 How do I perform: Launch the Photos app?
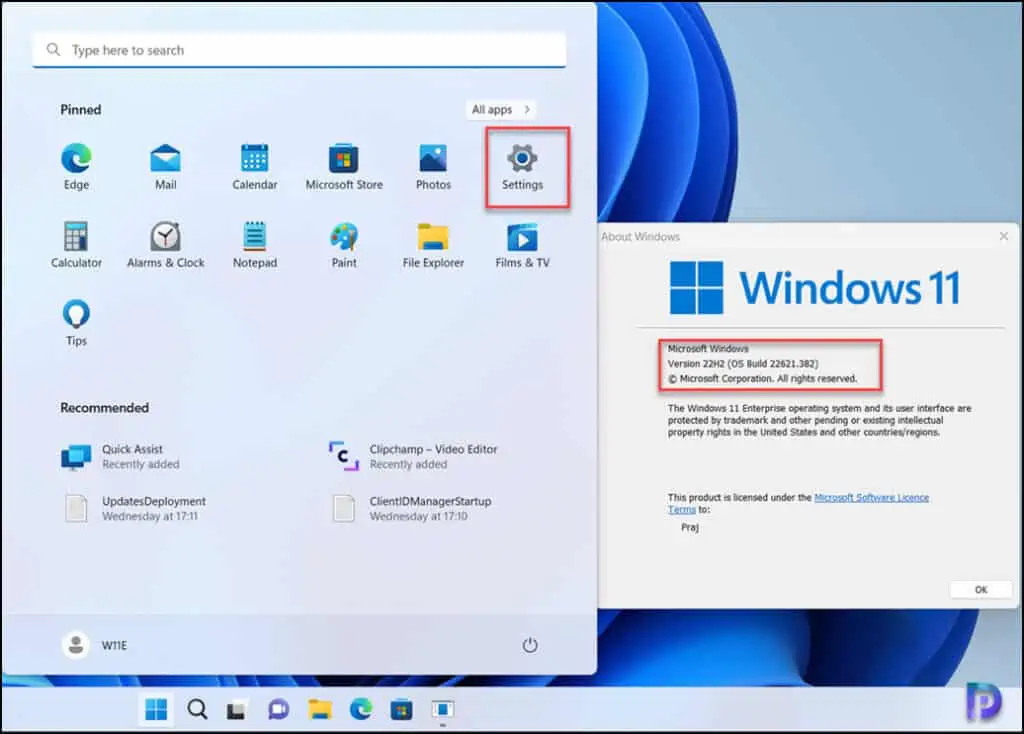pos(433,167)
